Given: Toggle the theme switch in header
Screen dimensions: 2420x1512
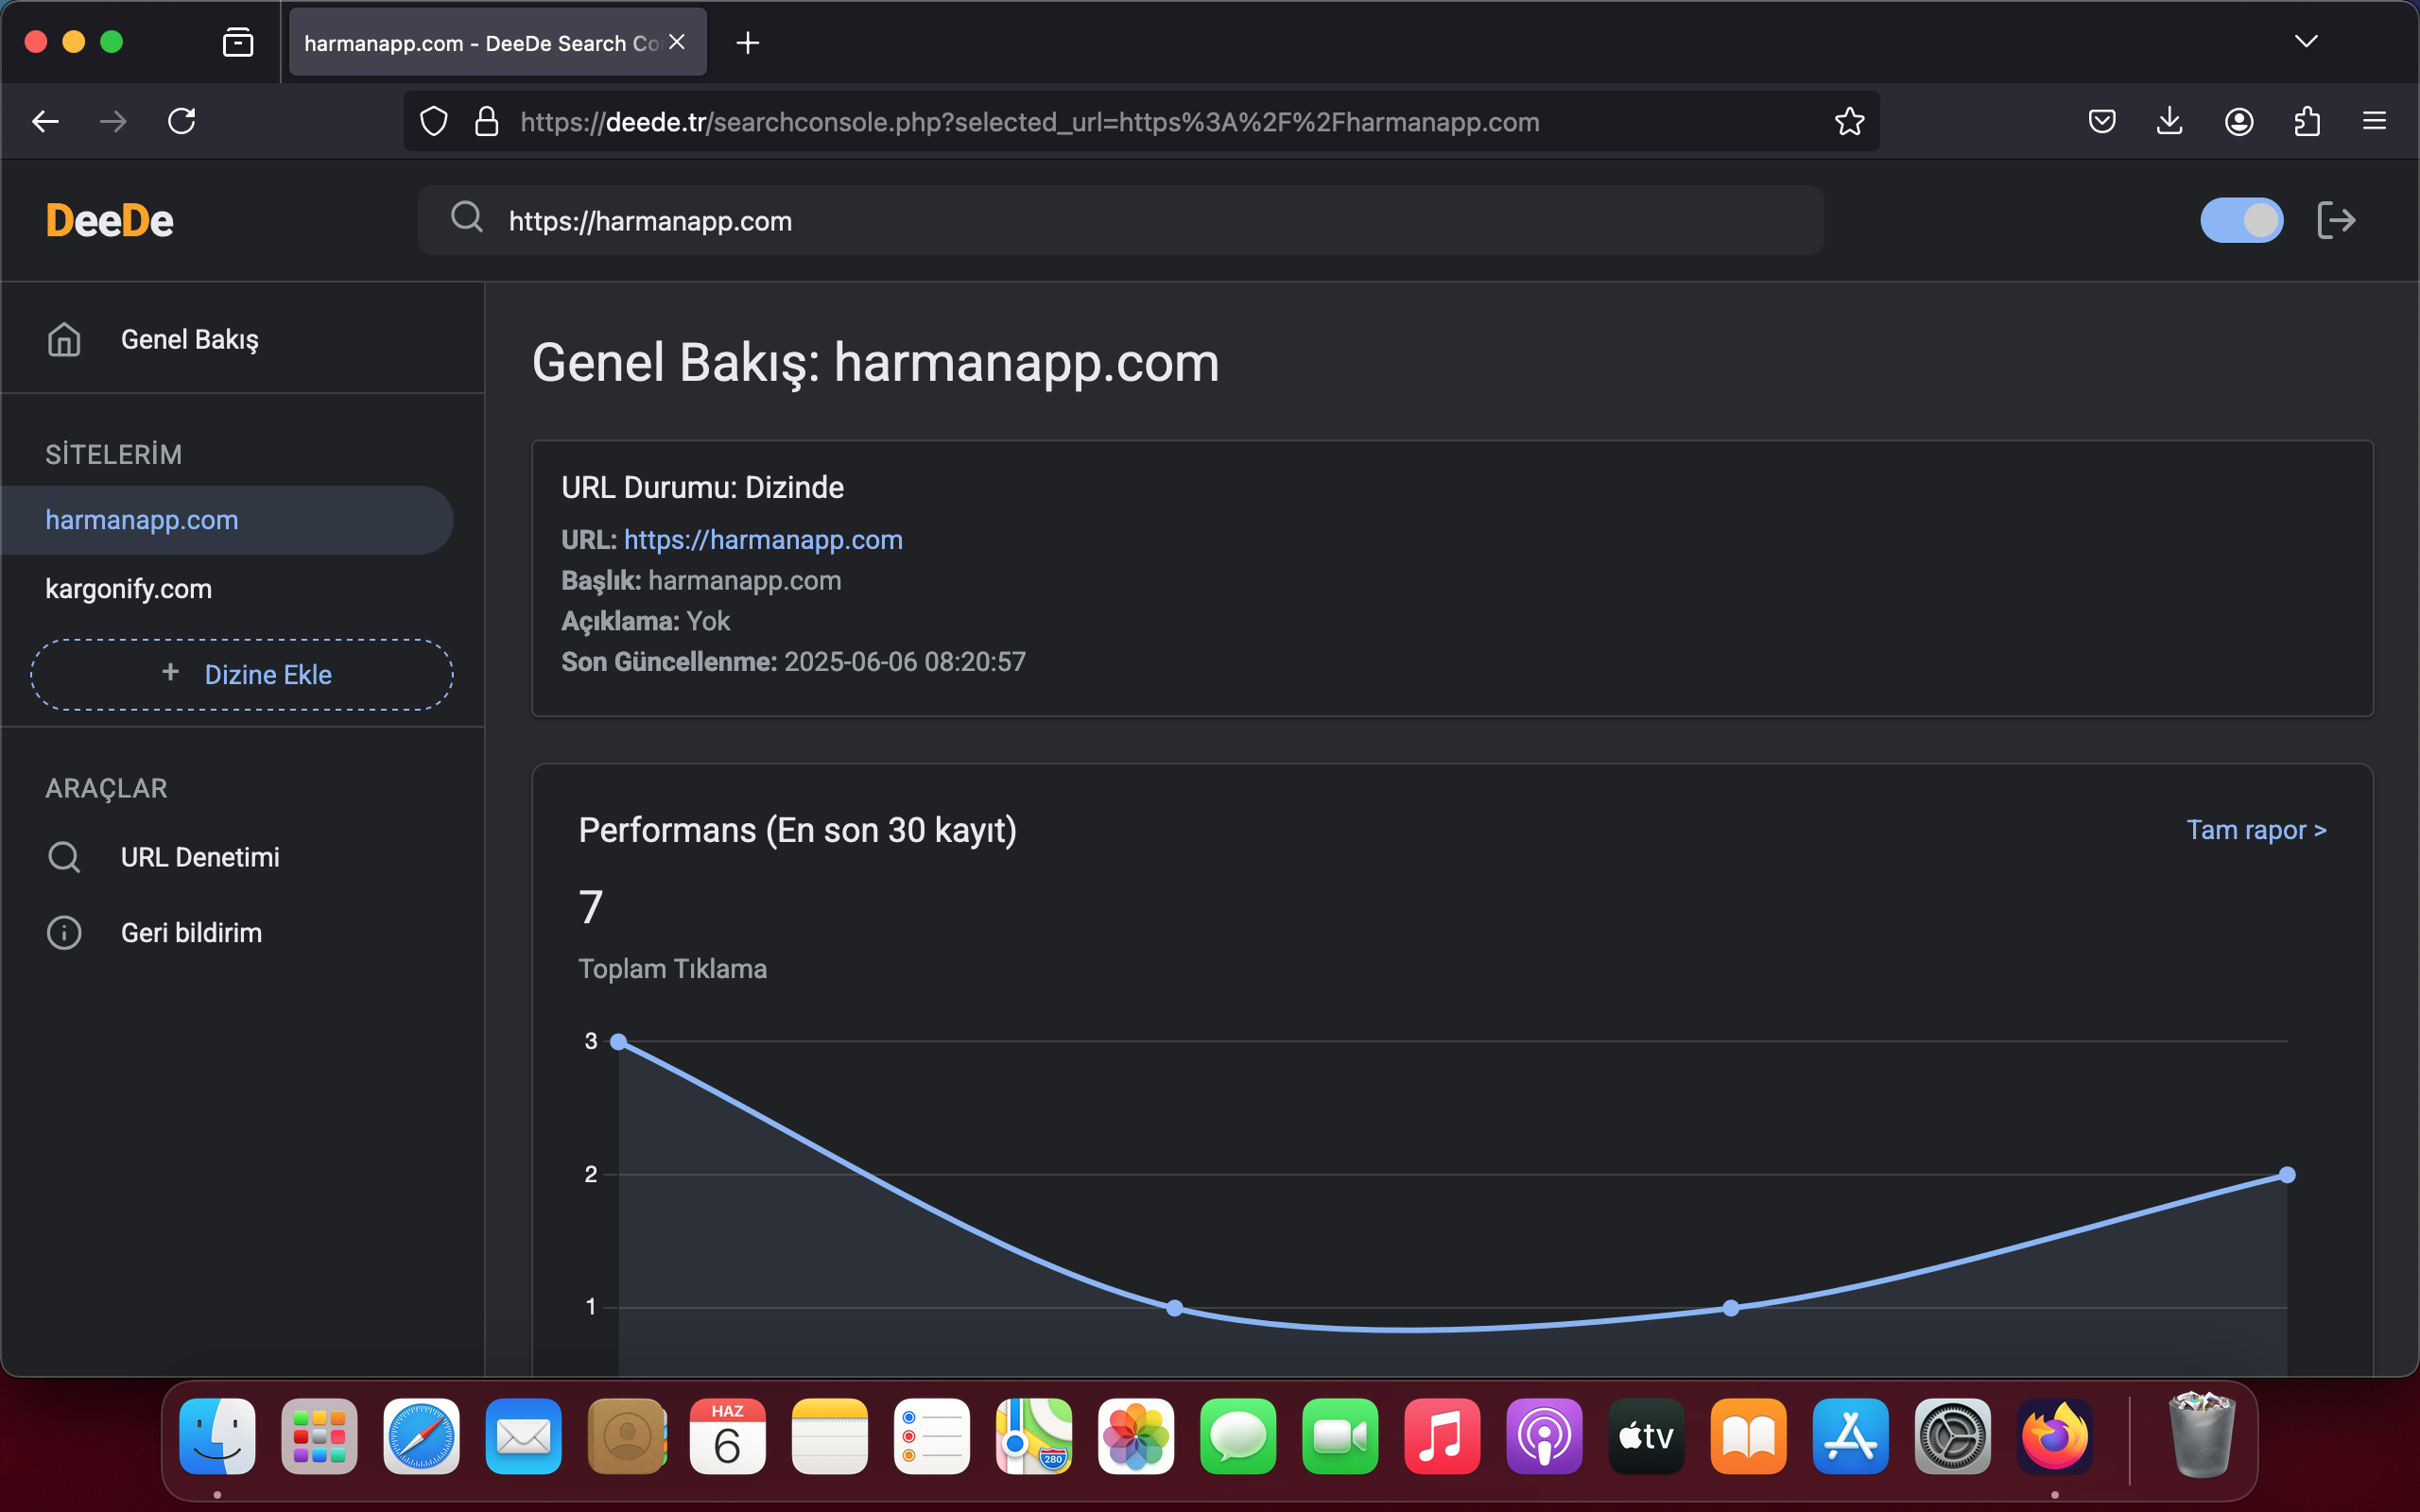Looking at the screenshot, I should pyautogui.click(x=2241, y=220).
